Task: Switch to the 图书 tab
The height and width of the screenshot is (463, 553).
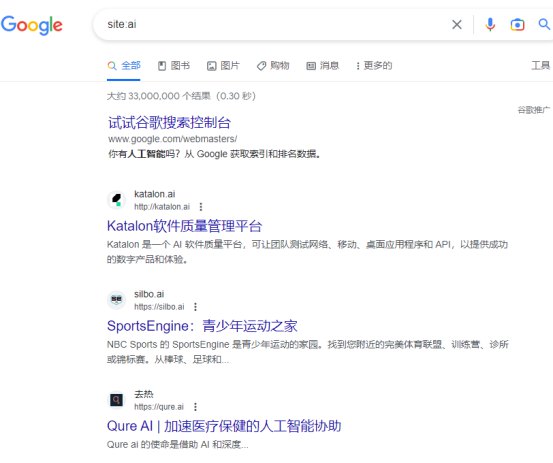Action: (x=174, y=66)
